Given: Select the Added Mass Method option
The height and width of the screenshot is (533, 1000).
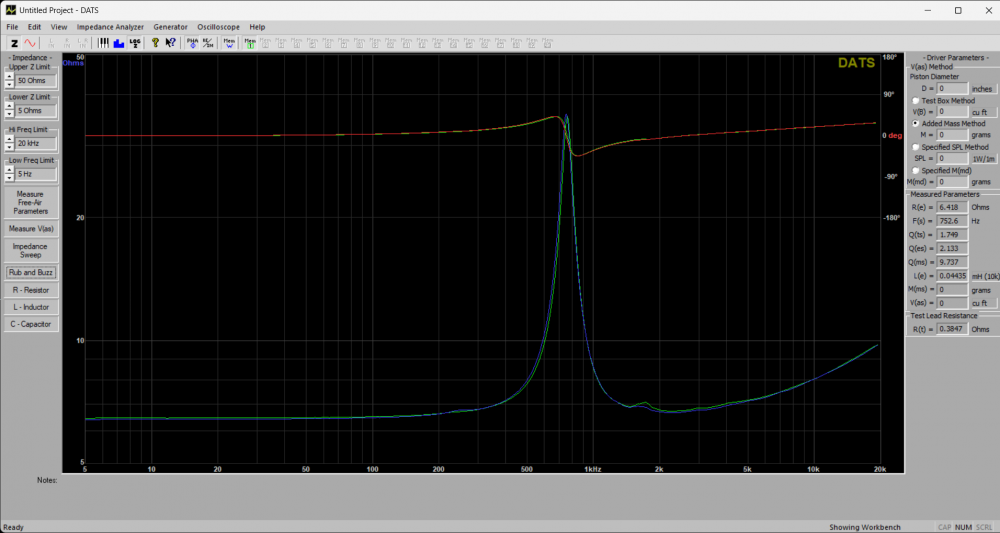Looking at the screenshot, I should coord(915,123).
